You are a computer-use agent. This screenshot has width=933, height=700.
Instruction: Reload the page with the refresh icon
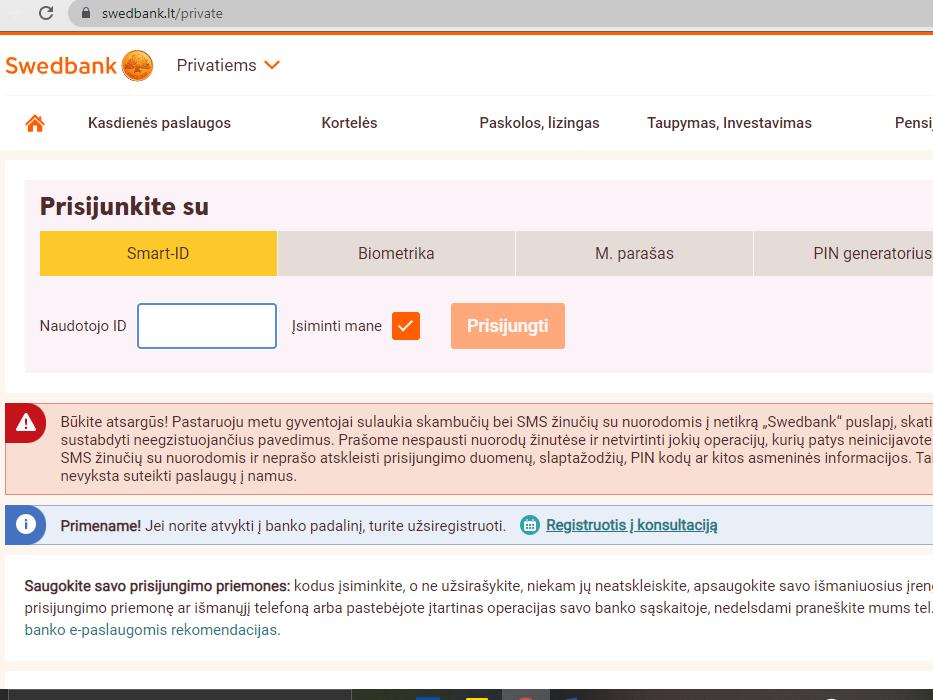46,13
